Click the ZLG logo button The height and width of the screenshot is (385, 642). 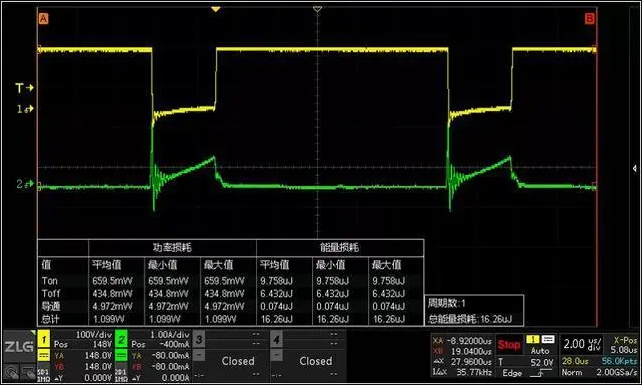click(19, 346)
